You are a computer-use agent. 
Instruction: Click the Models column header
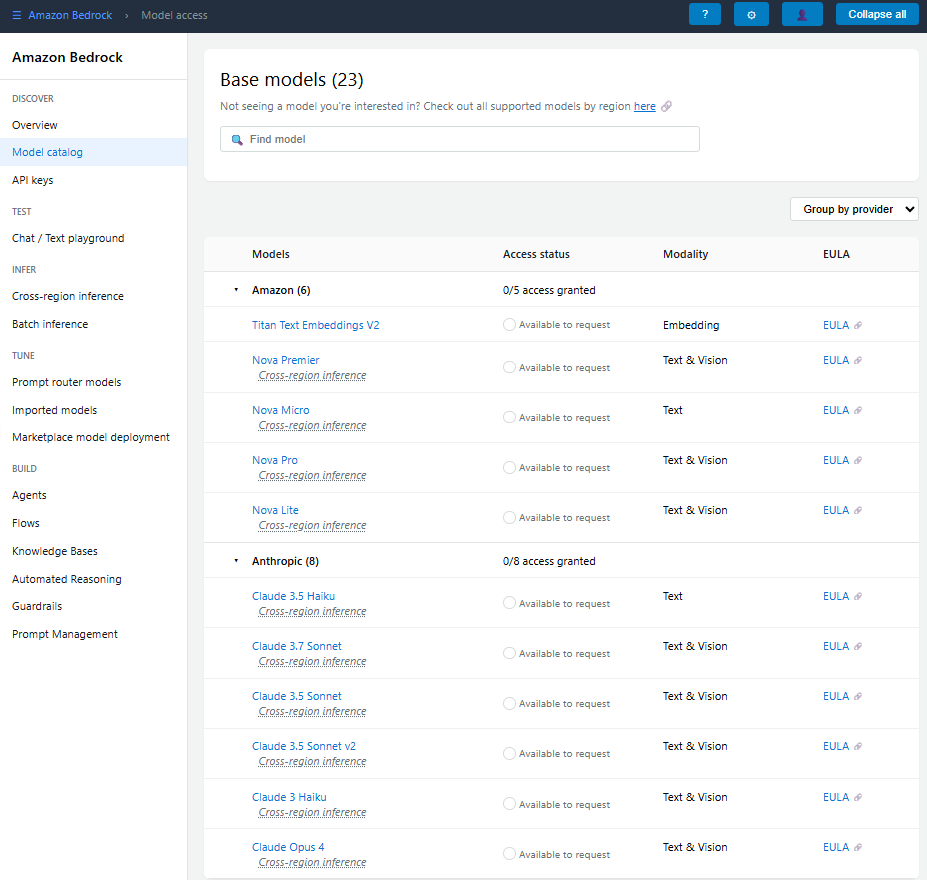(x=271, y=254)
